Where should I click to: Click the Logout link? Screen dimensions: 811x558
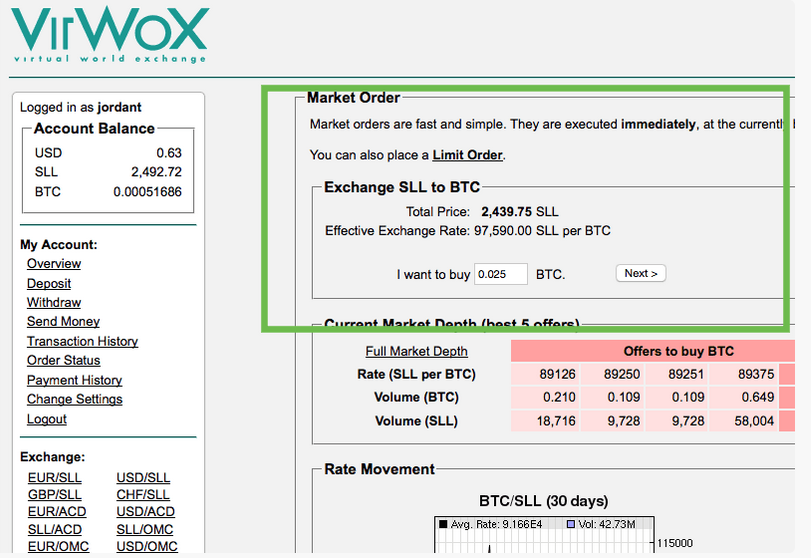(47, 419)
